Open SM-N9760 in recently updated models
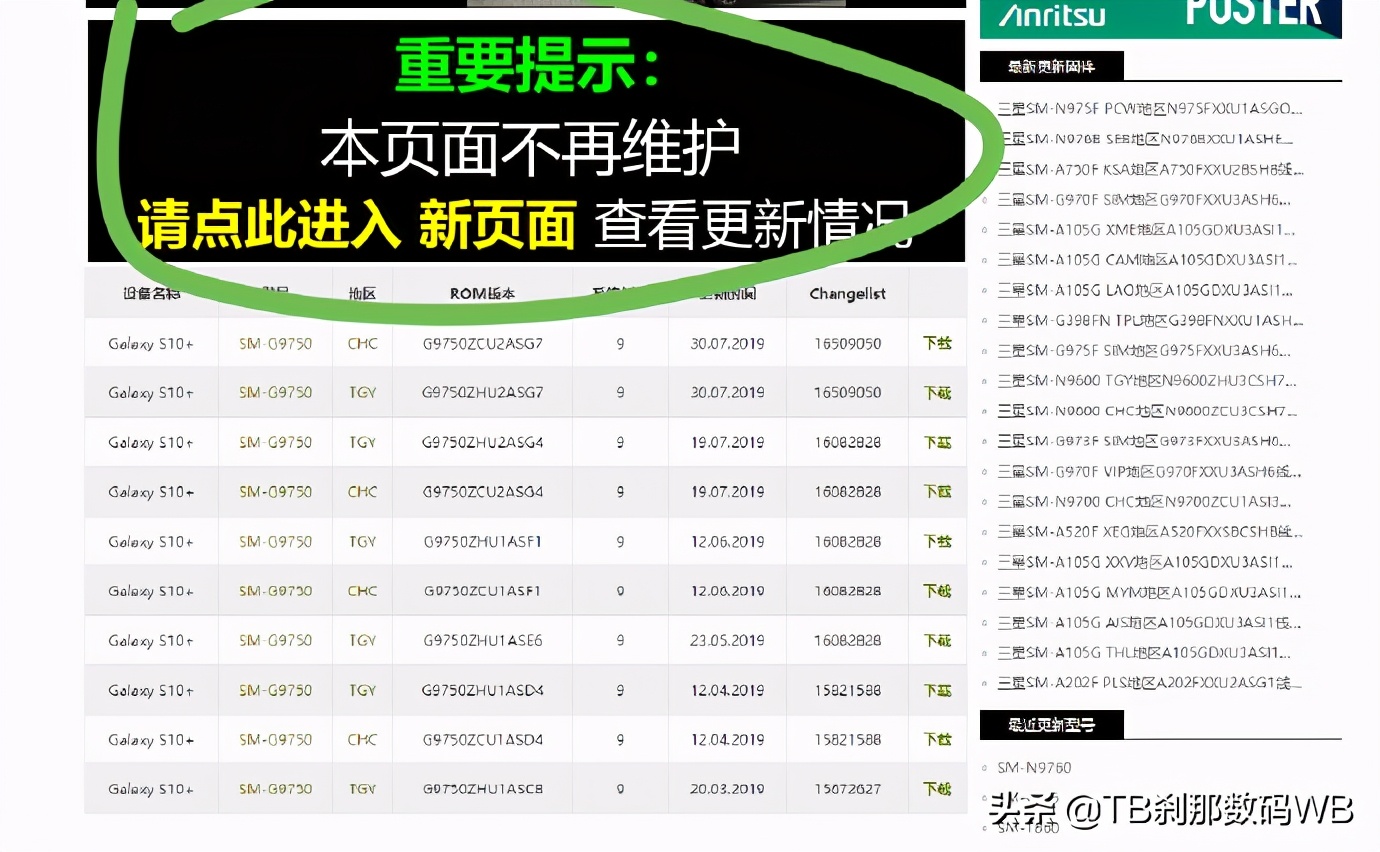1380x852 pixels. (1034, 768)
